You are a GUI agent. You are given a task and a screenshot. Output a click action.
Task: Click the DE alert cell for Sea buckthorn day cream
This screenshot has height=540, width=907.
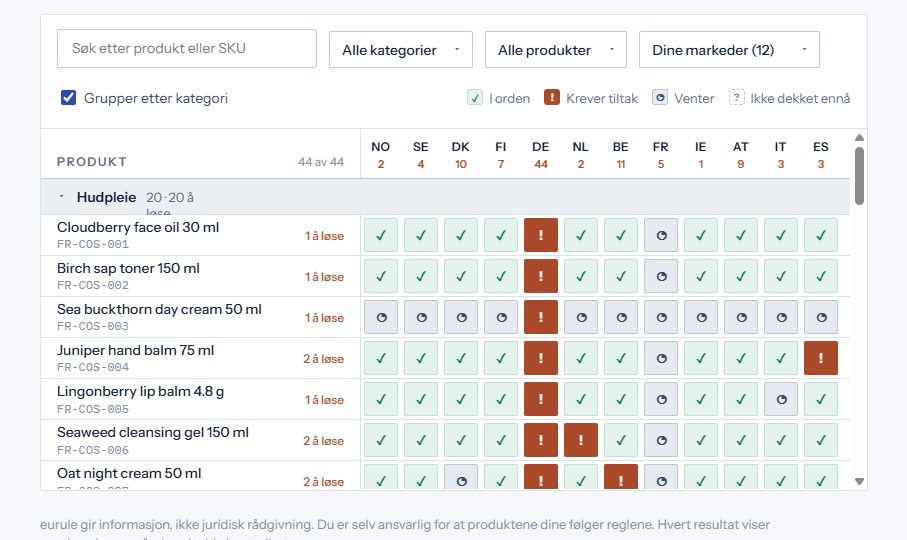pyautogui.click(x=541, y=317)
